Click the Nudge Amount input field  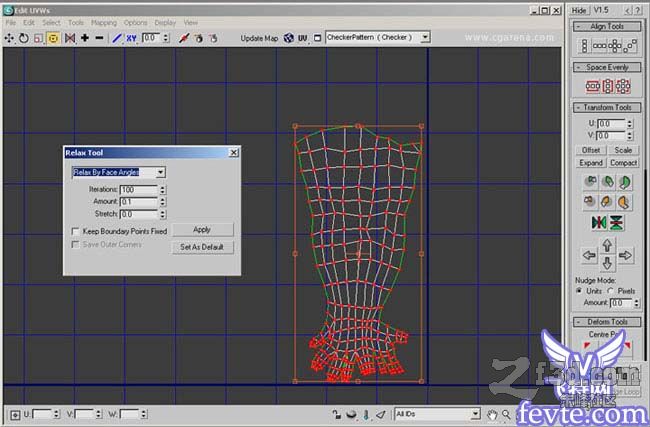coord(621,303)
